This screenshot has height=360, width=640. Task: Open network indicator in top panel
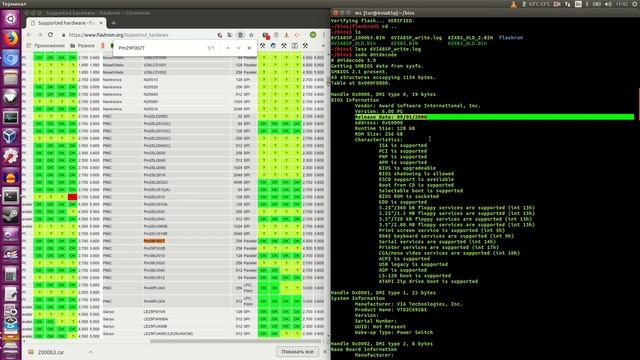(x=568, y=4)
